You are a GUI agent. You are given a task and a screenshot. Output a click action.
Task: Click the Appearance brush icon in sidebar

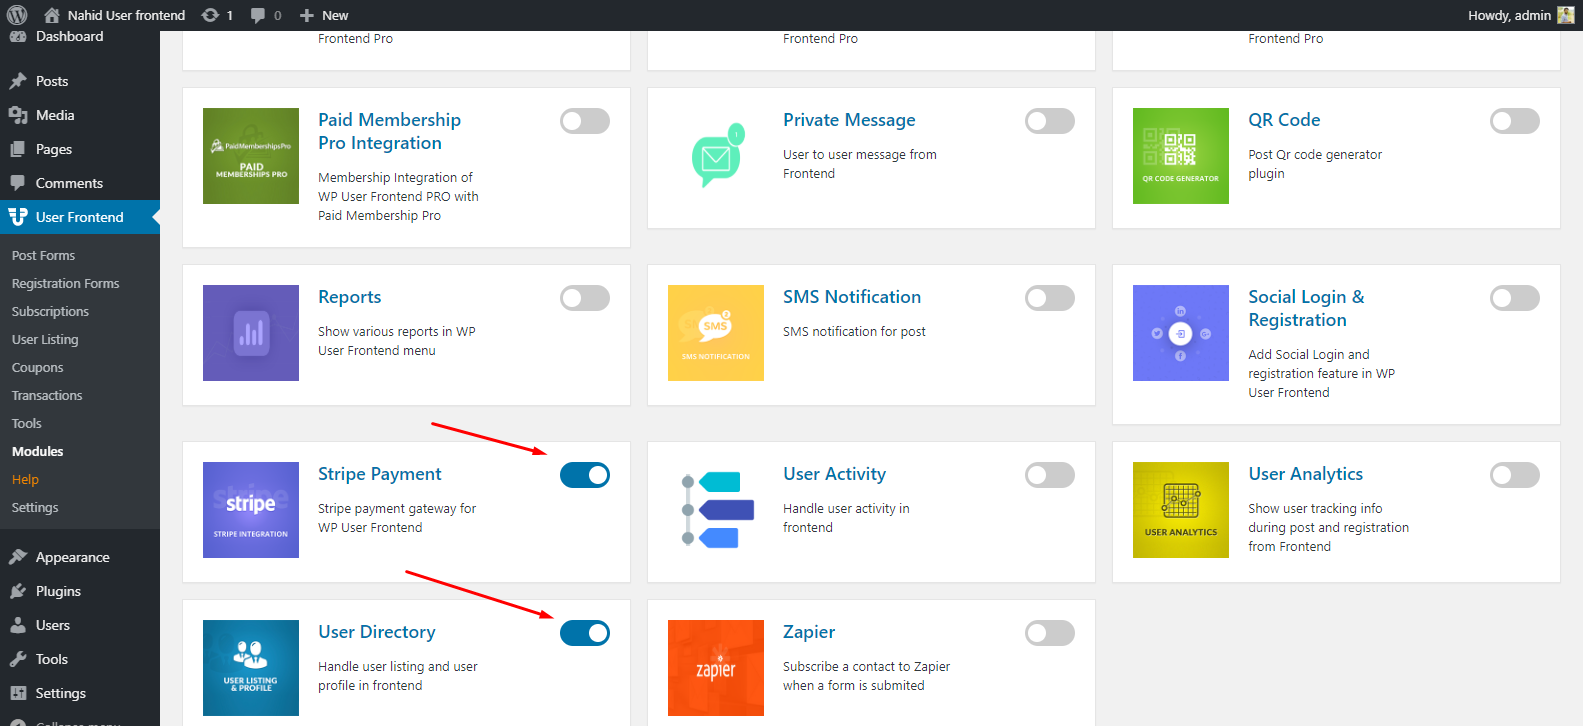coord(18,557)
